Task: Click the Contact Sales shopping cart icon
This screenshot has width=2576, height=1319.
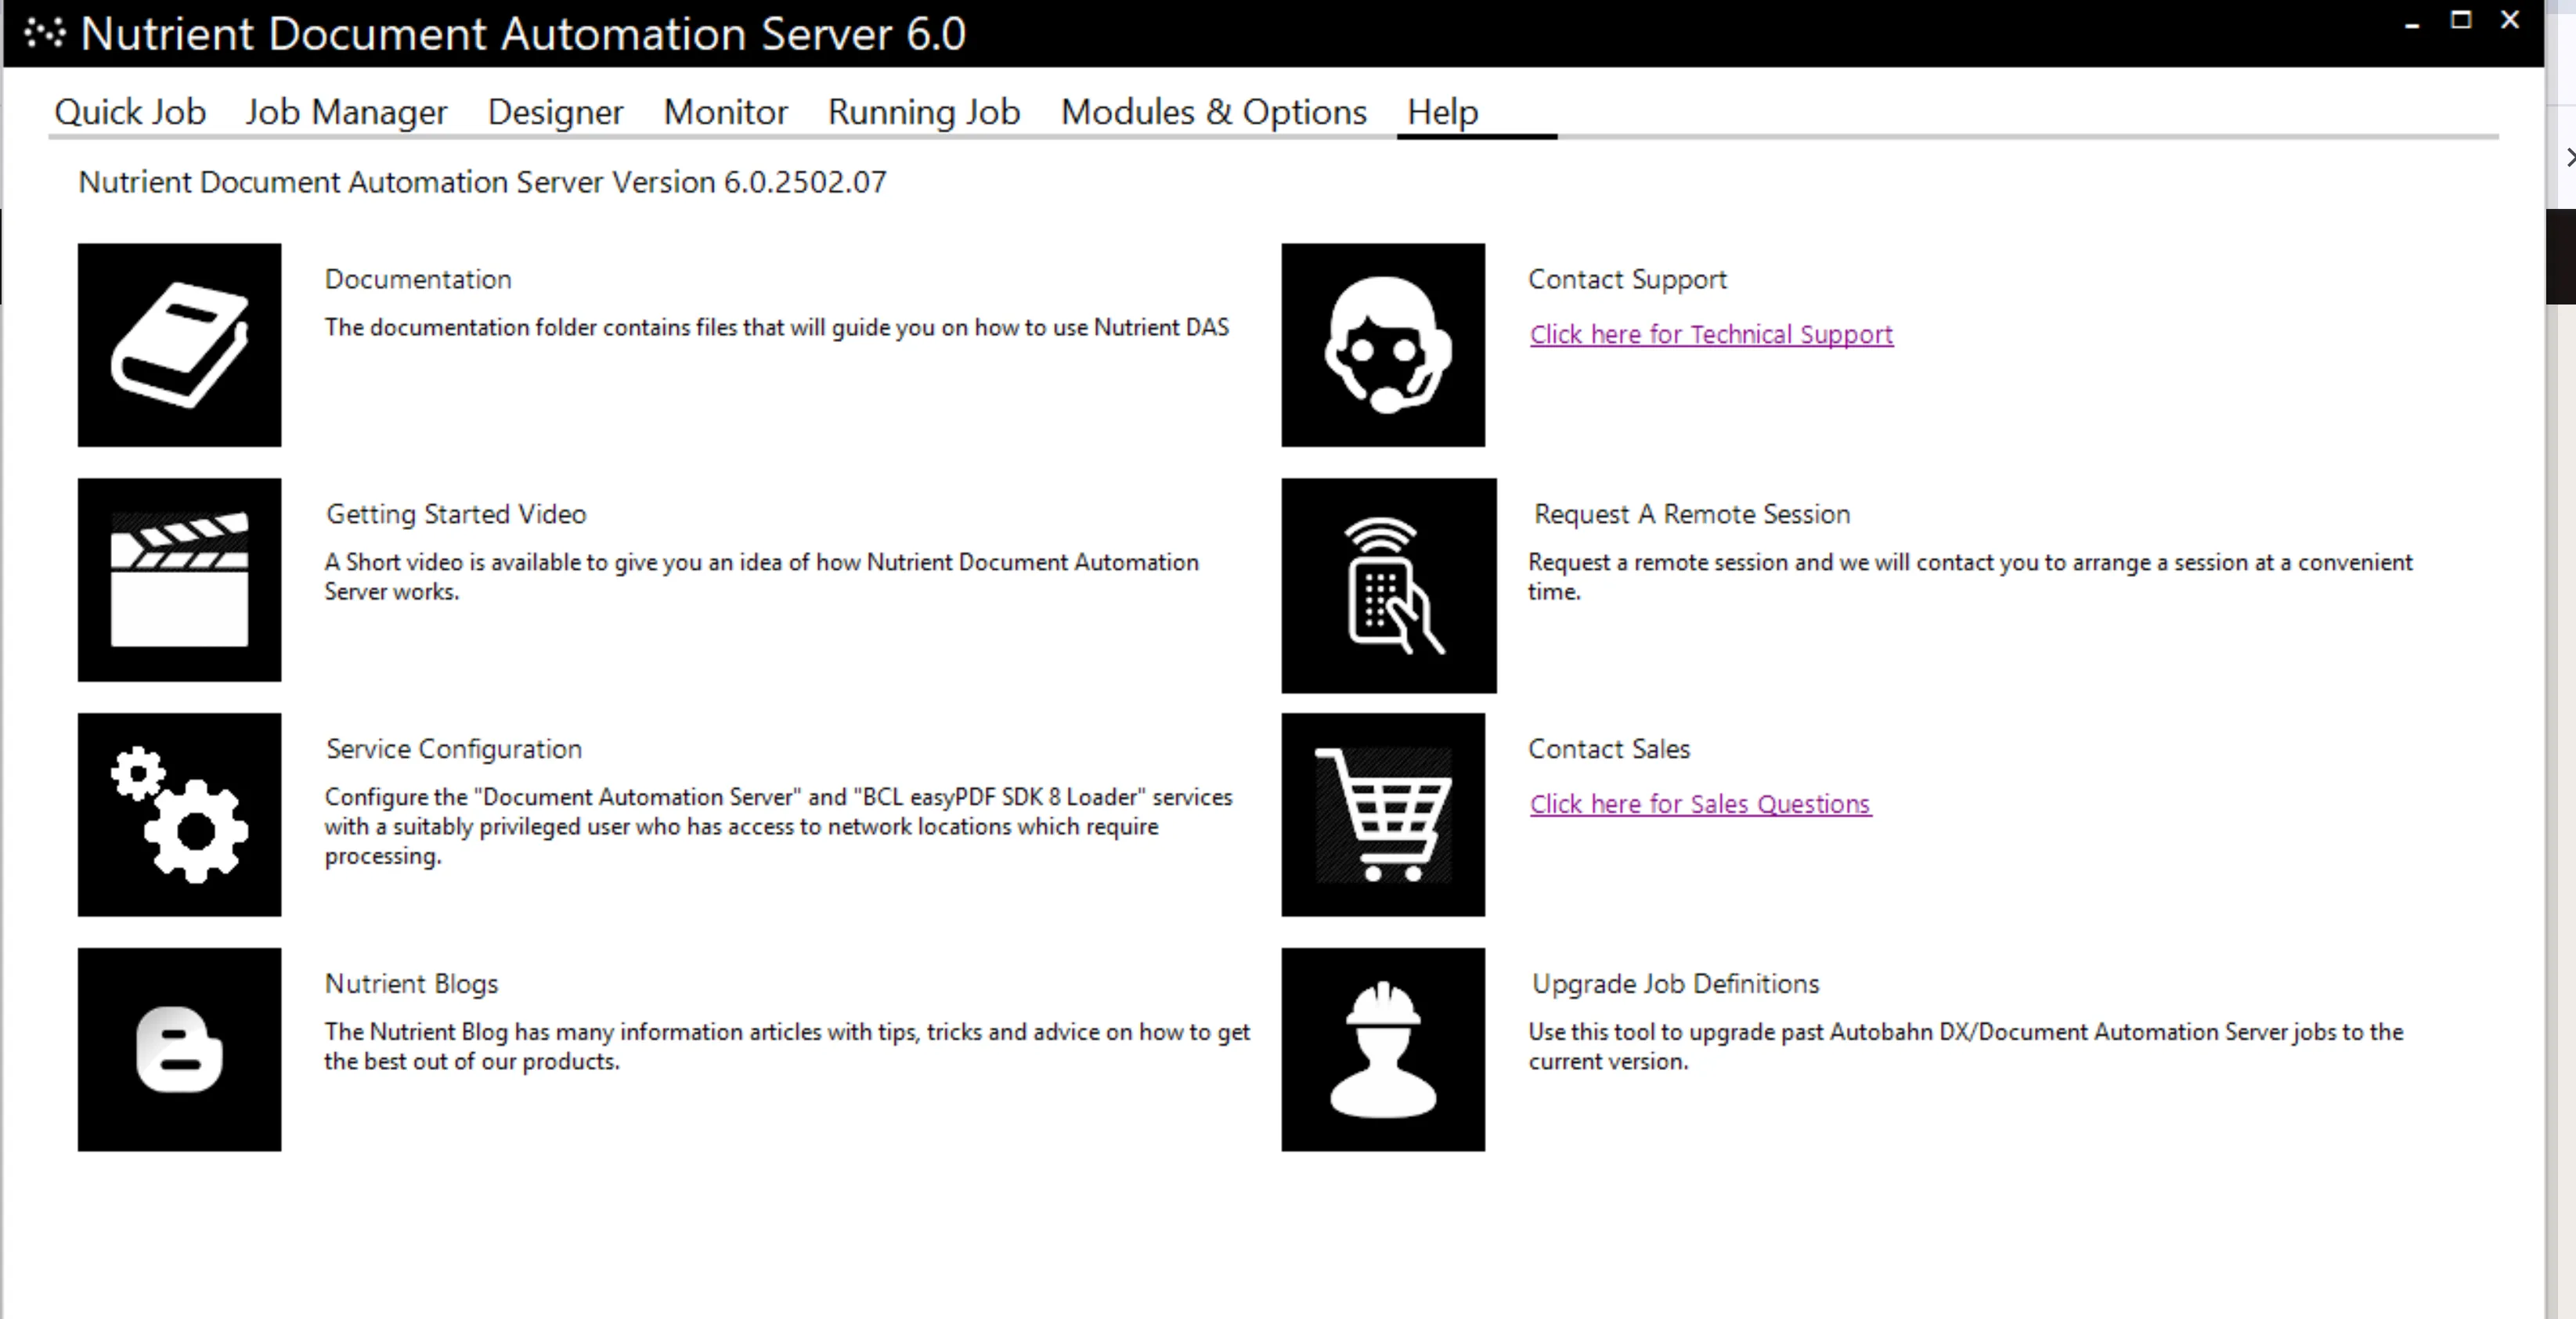Action: 1383,814
